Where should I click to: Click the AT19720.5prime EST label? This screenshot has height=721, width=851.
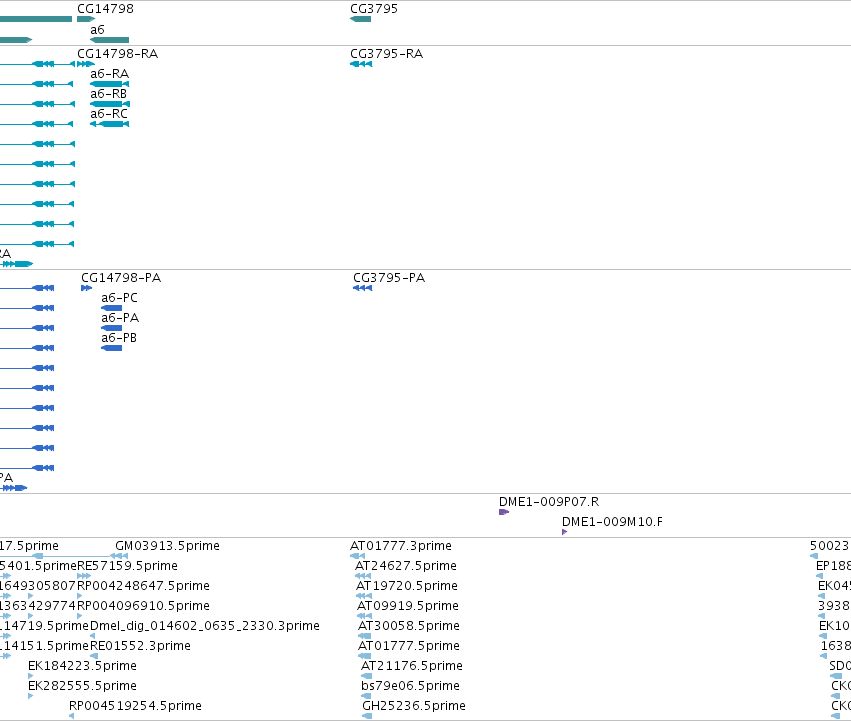[407, 586]
